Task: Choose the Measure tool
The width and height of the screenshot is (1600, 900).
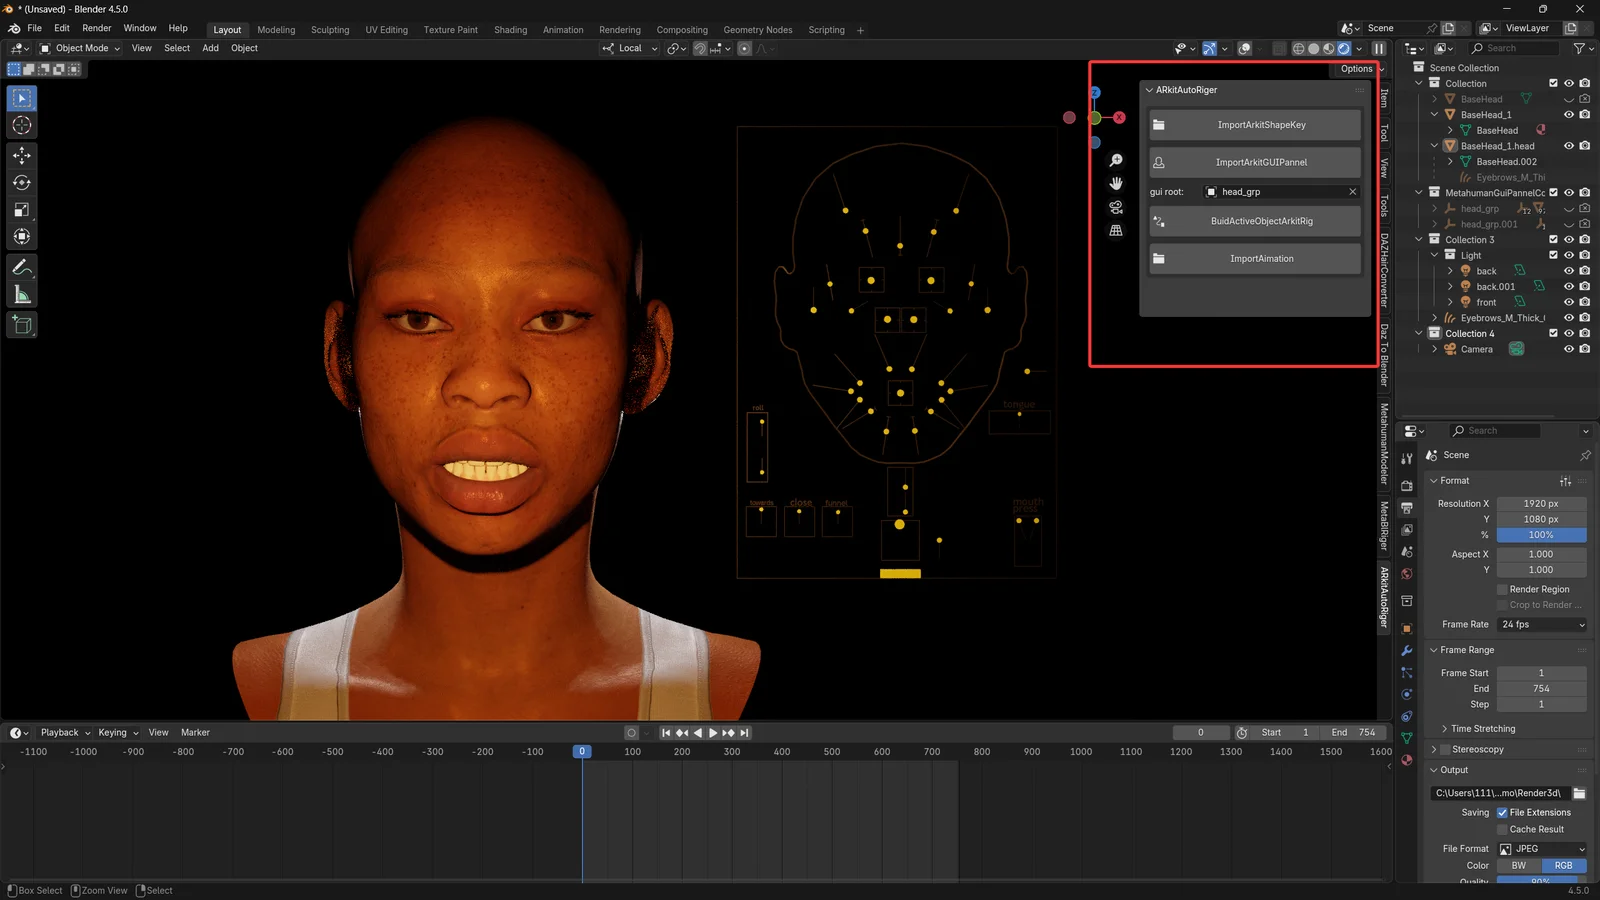Action: tap(22, 295)
